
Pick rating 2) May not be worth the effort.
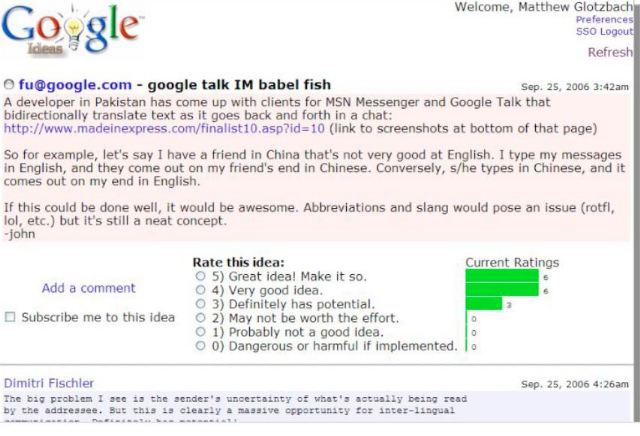point(201,318)
